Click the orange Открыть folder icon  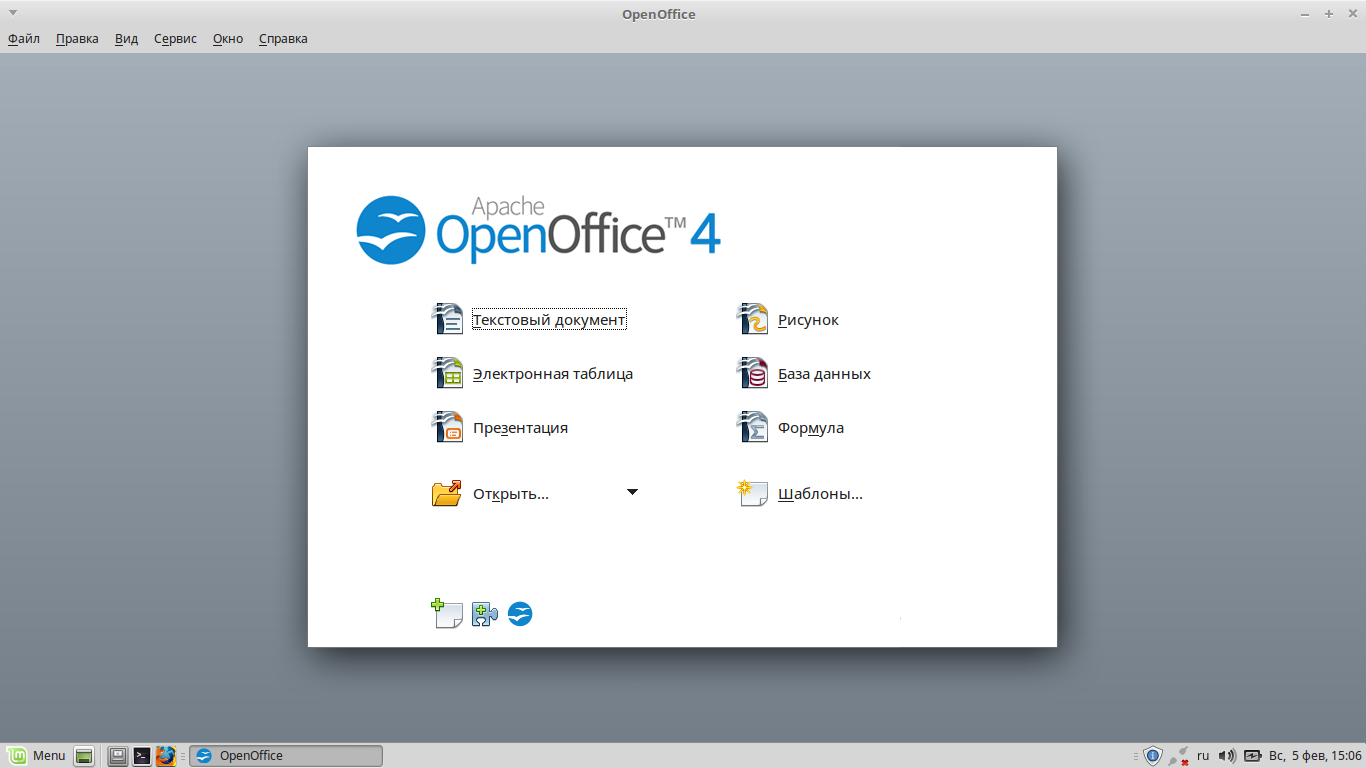448,491
